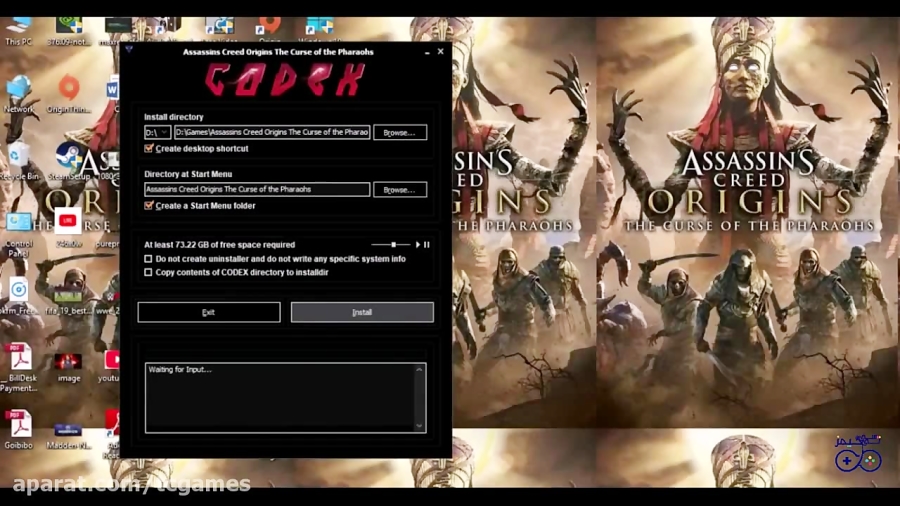Uncheck Create a Start Menu folder

[149, 205]
